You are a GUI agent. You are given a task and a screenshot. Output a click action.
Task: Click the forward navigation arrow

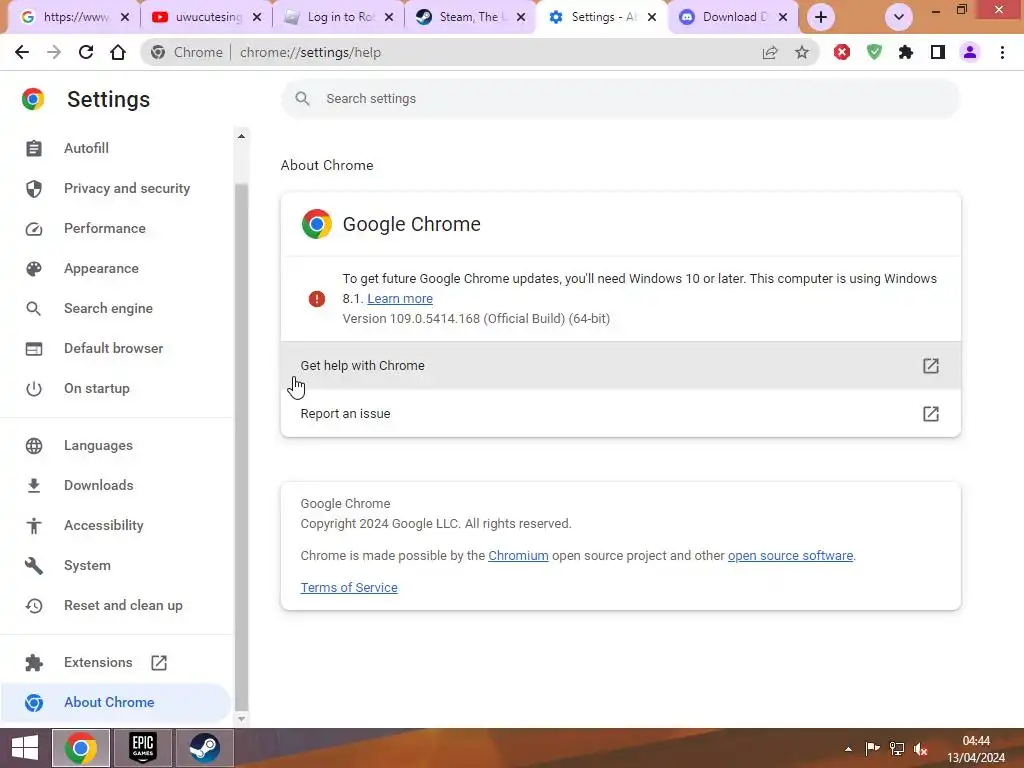pos(54,52)
